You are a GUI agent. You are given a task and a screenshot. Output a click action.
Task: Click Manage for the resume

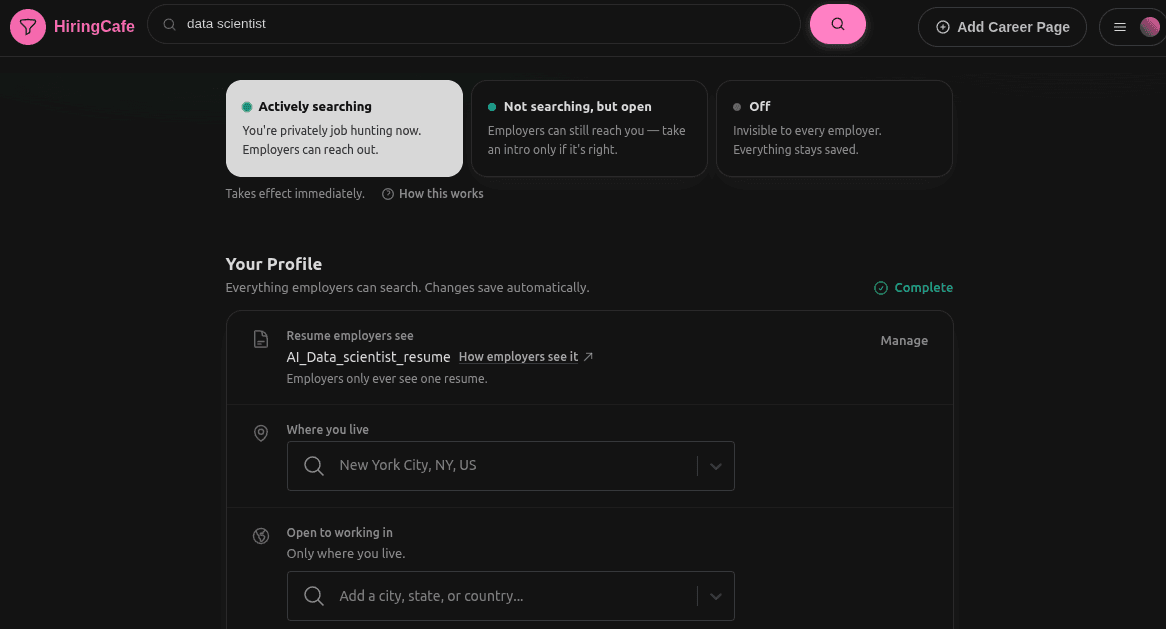pyautogui.click(x=904, y=341)
